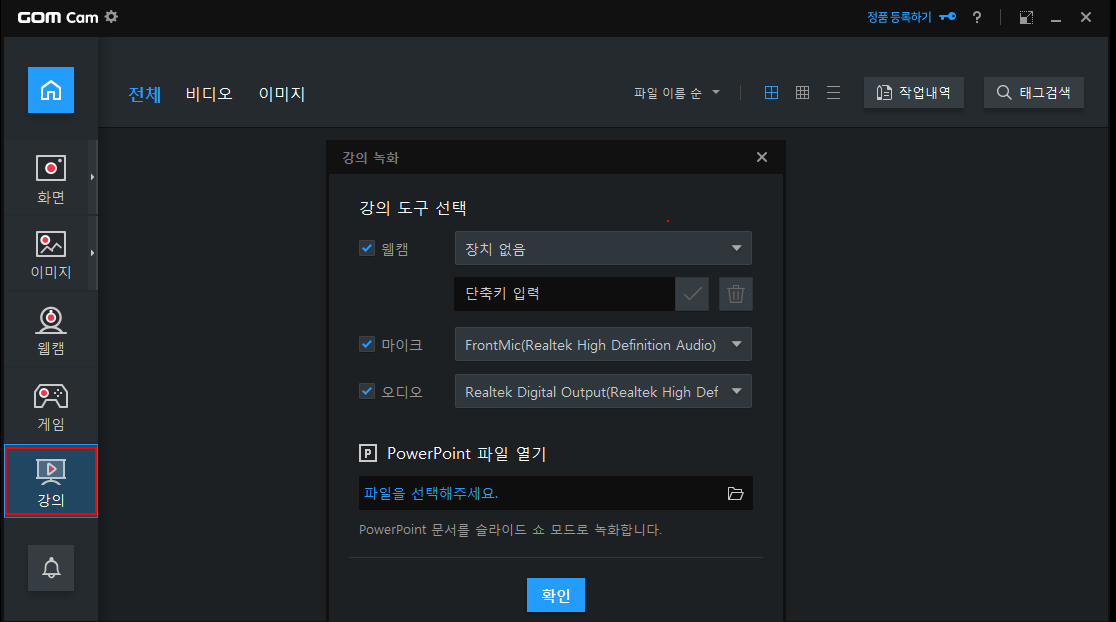The width and height of the screenshot is (1116, 622).
Task: Open microphone dropdown FrontMic
Action: tap(603, 344)
